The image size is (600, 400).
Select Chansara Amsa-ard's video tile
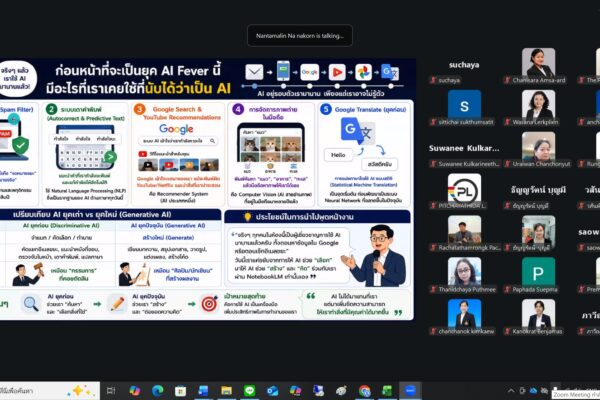(538, 62)
